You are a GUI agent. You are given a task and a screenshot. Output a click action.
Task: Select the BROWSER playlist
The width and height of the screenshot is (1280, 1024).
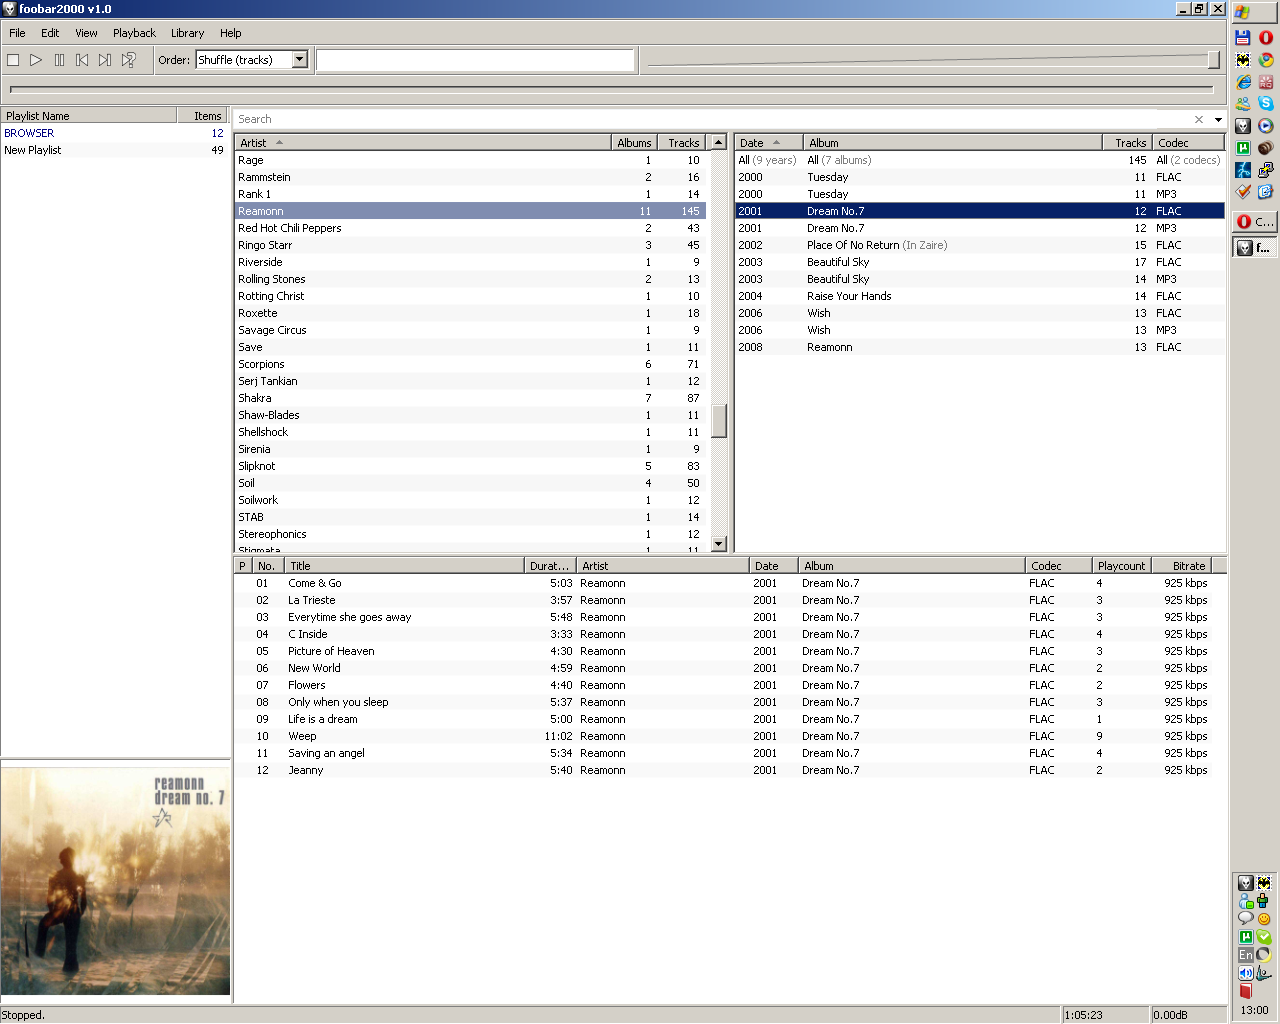114,133
